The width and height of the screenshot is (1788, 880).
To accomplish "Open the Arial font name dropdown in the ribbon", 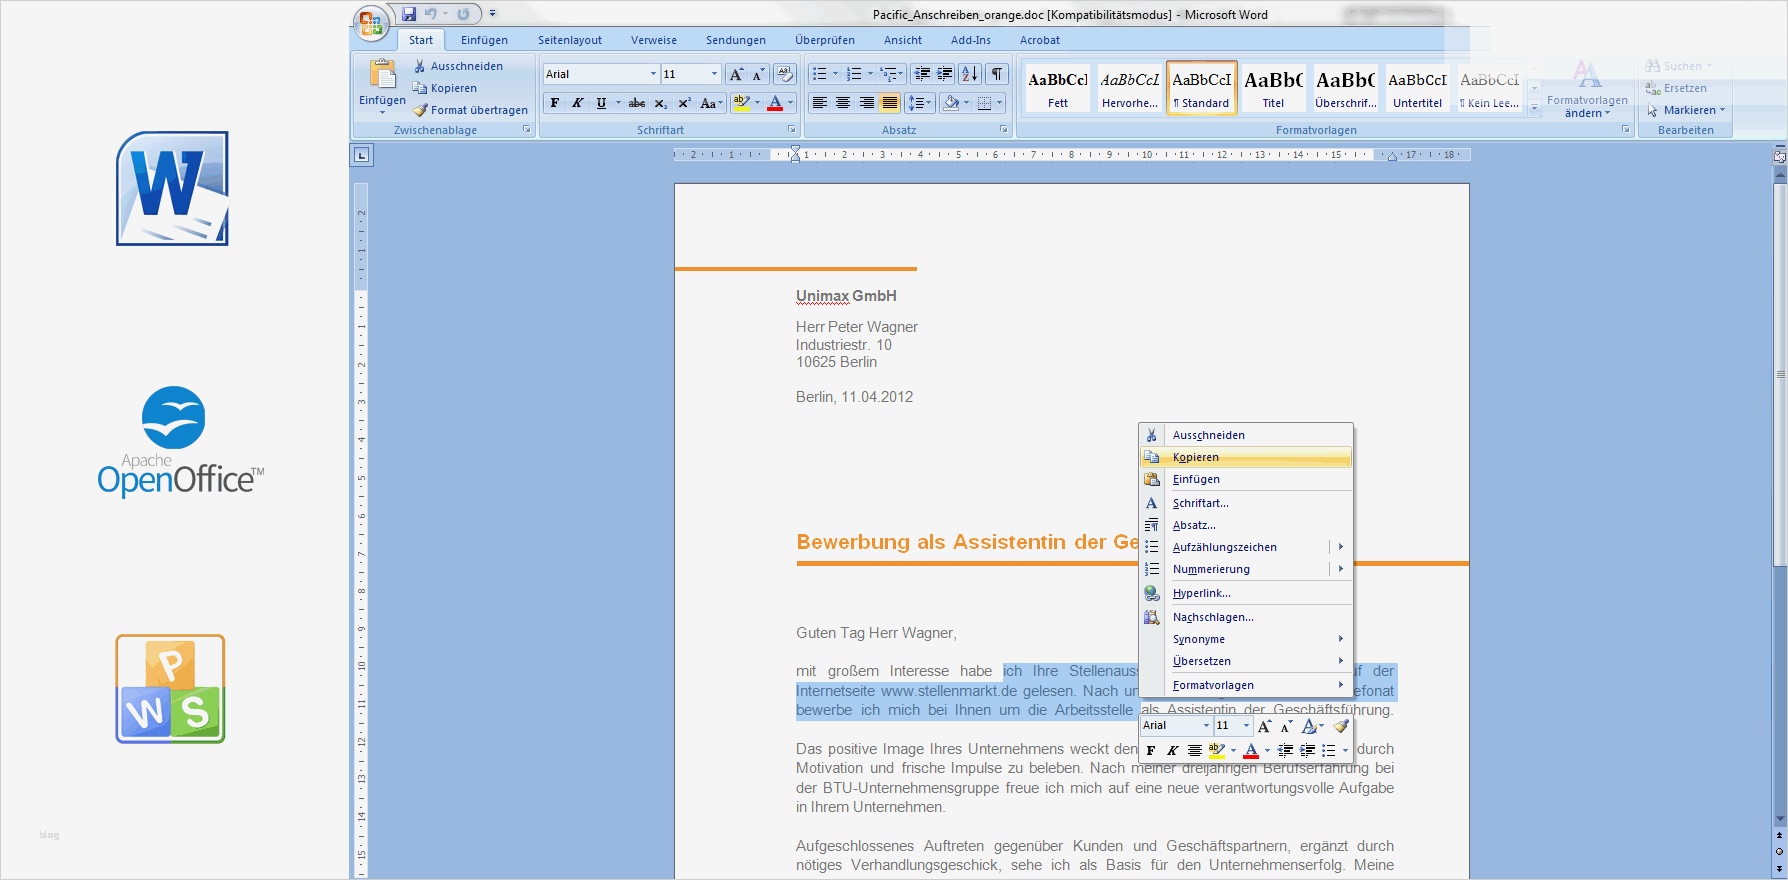I will coord(653,74).
